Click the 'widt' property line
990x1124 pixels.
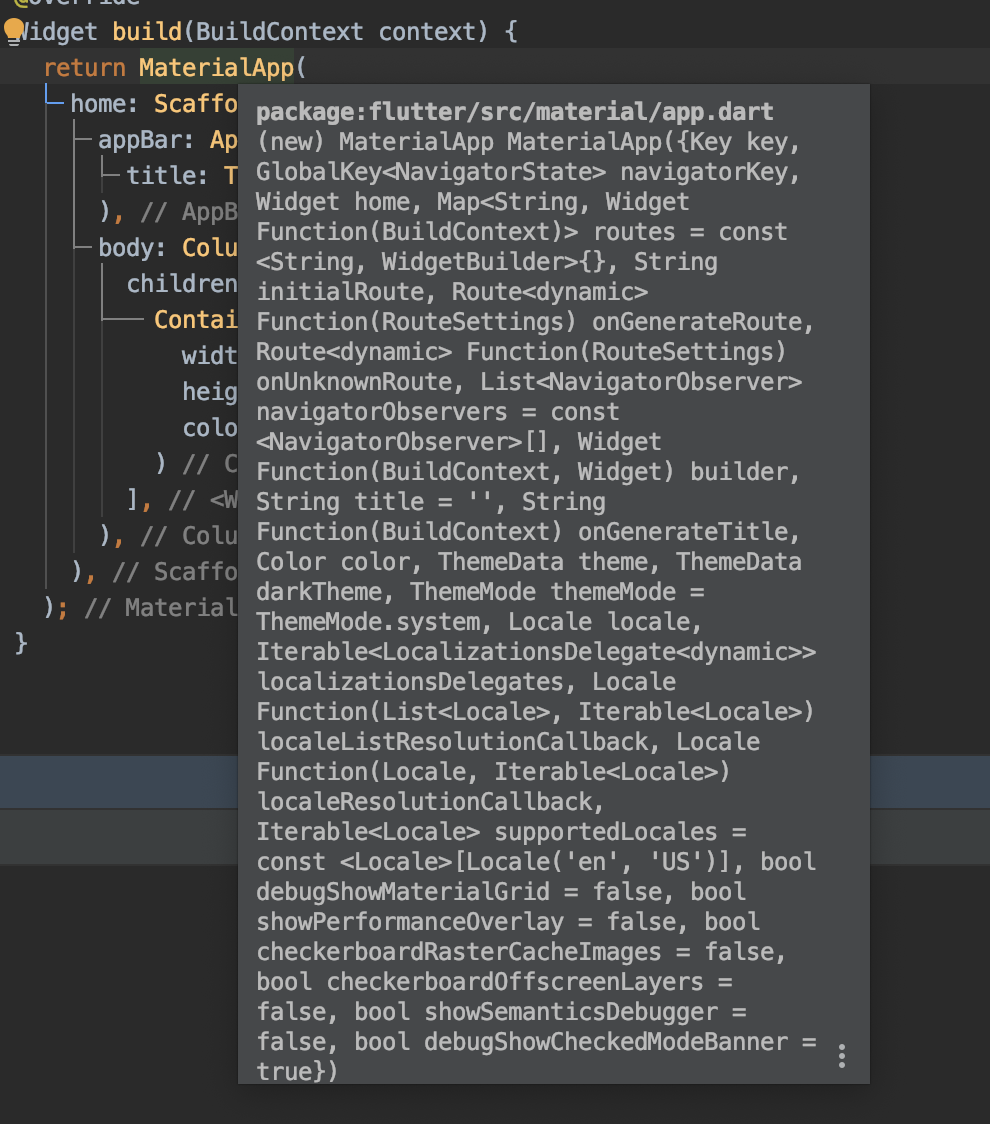[x=209, y=356]
